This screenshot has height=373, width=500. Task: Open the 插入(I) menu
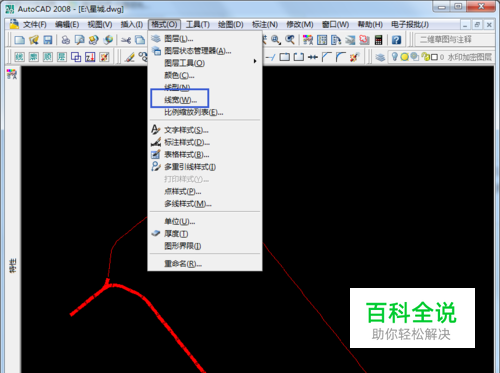pos(132,25)
